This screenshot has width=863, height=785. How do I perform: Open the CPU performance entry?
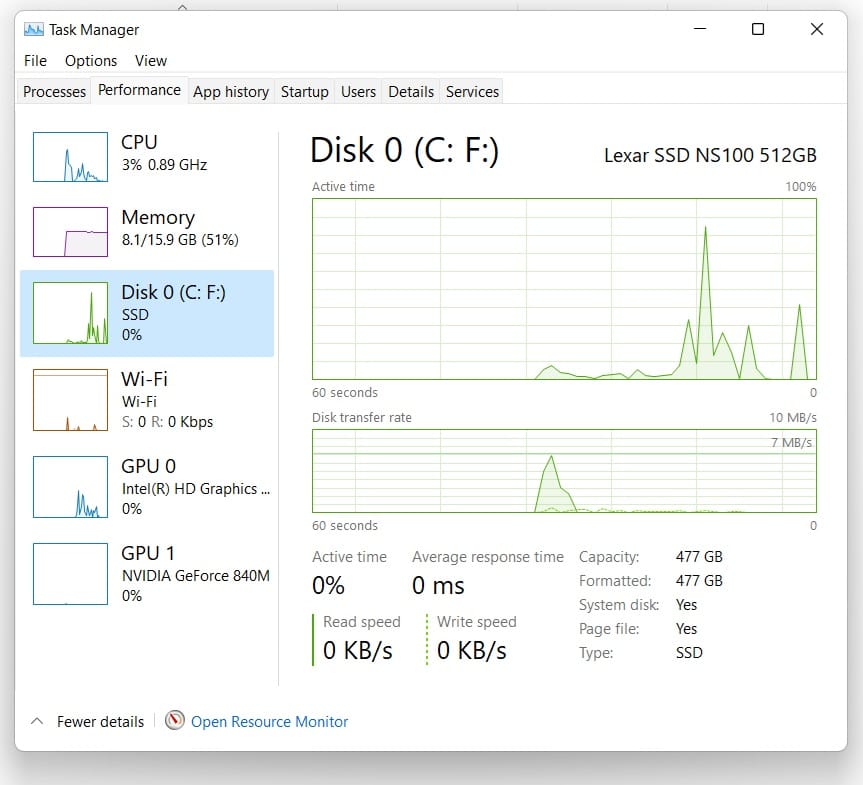(x=147, y=157)
